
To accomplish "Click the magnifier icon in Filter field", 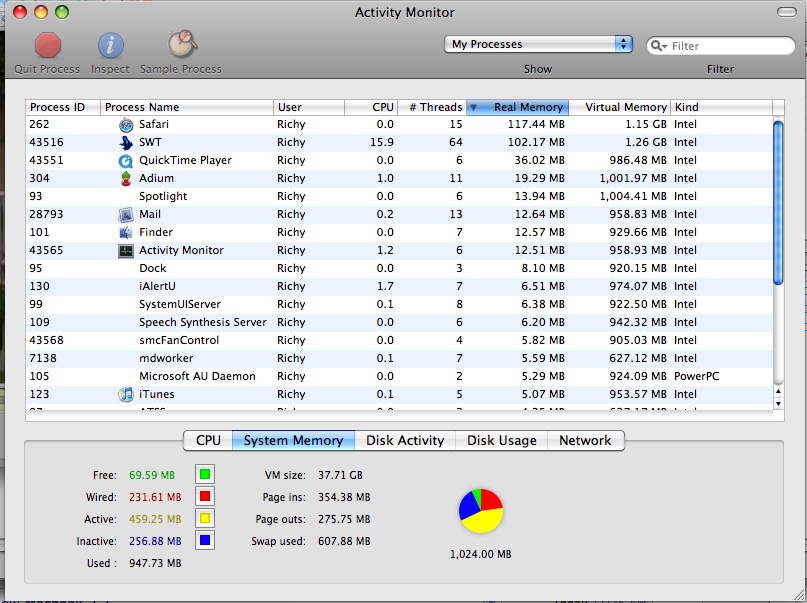I will tap(656, 46).
